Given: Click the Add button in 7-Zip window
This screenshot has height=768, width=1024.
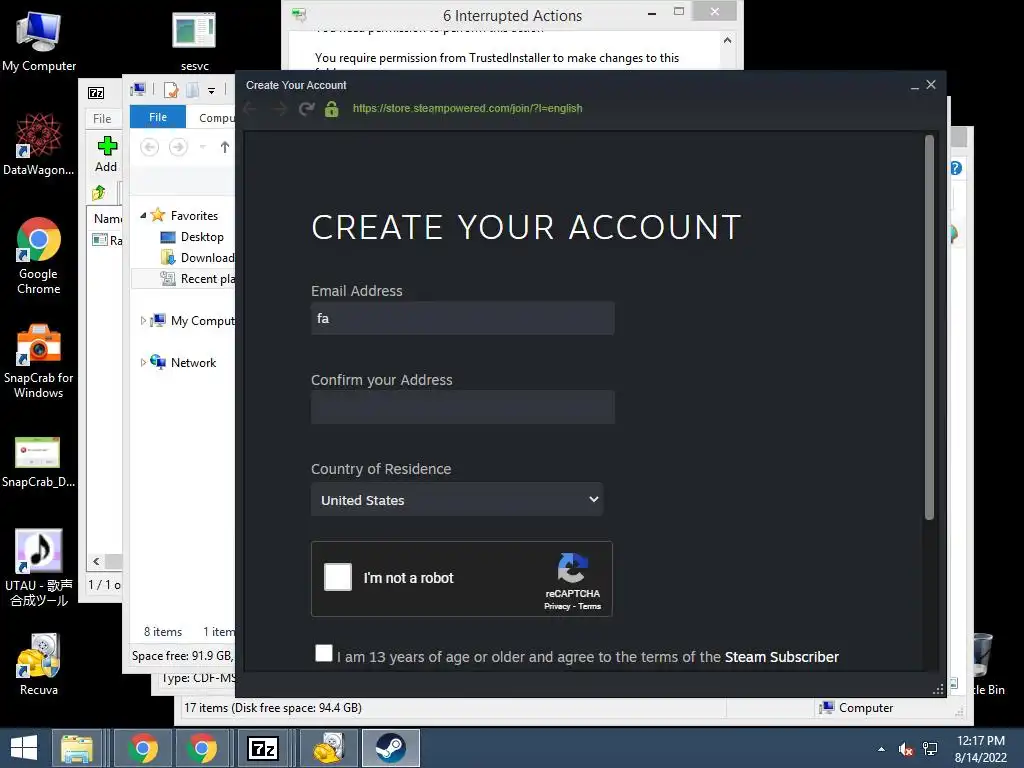Looking at the screenshot, I should pyautogui.click(x=106, y=154).
